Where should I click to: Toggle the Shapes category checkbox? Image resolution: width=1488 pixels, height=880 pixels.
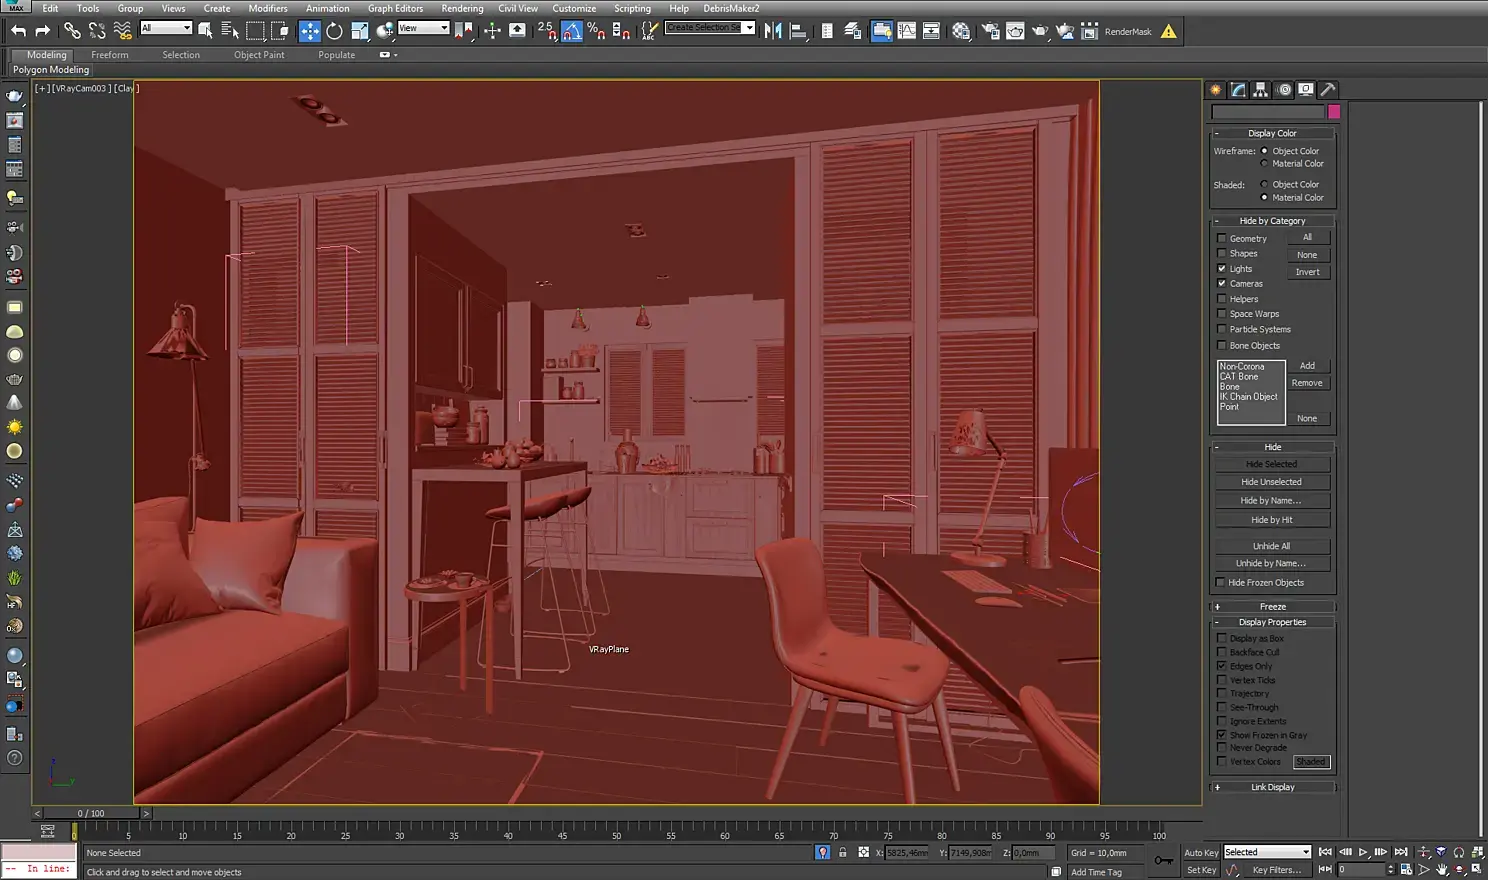click(1221, 253)
